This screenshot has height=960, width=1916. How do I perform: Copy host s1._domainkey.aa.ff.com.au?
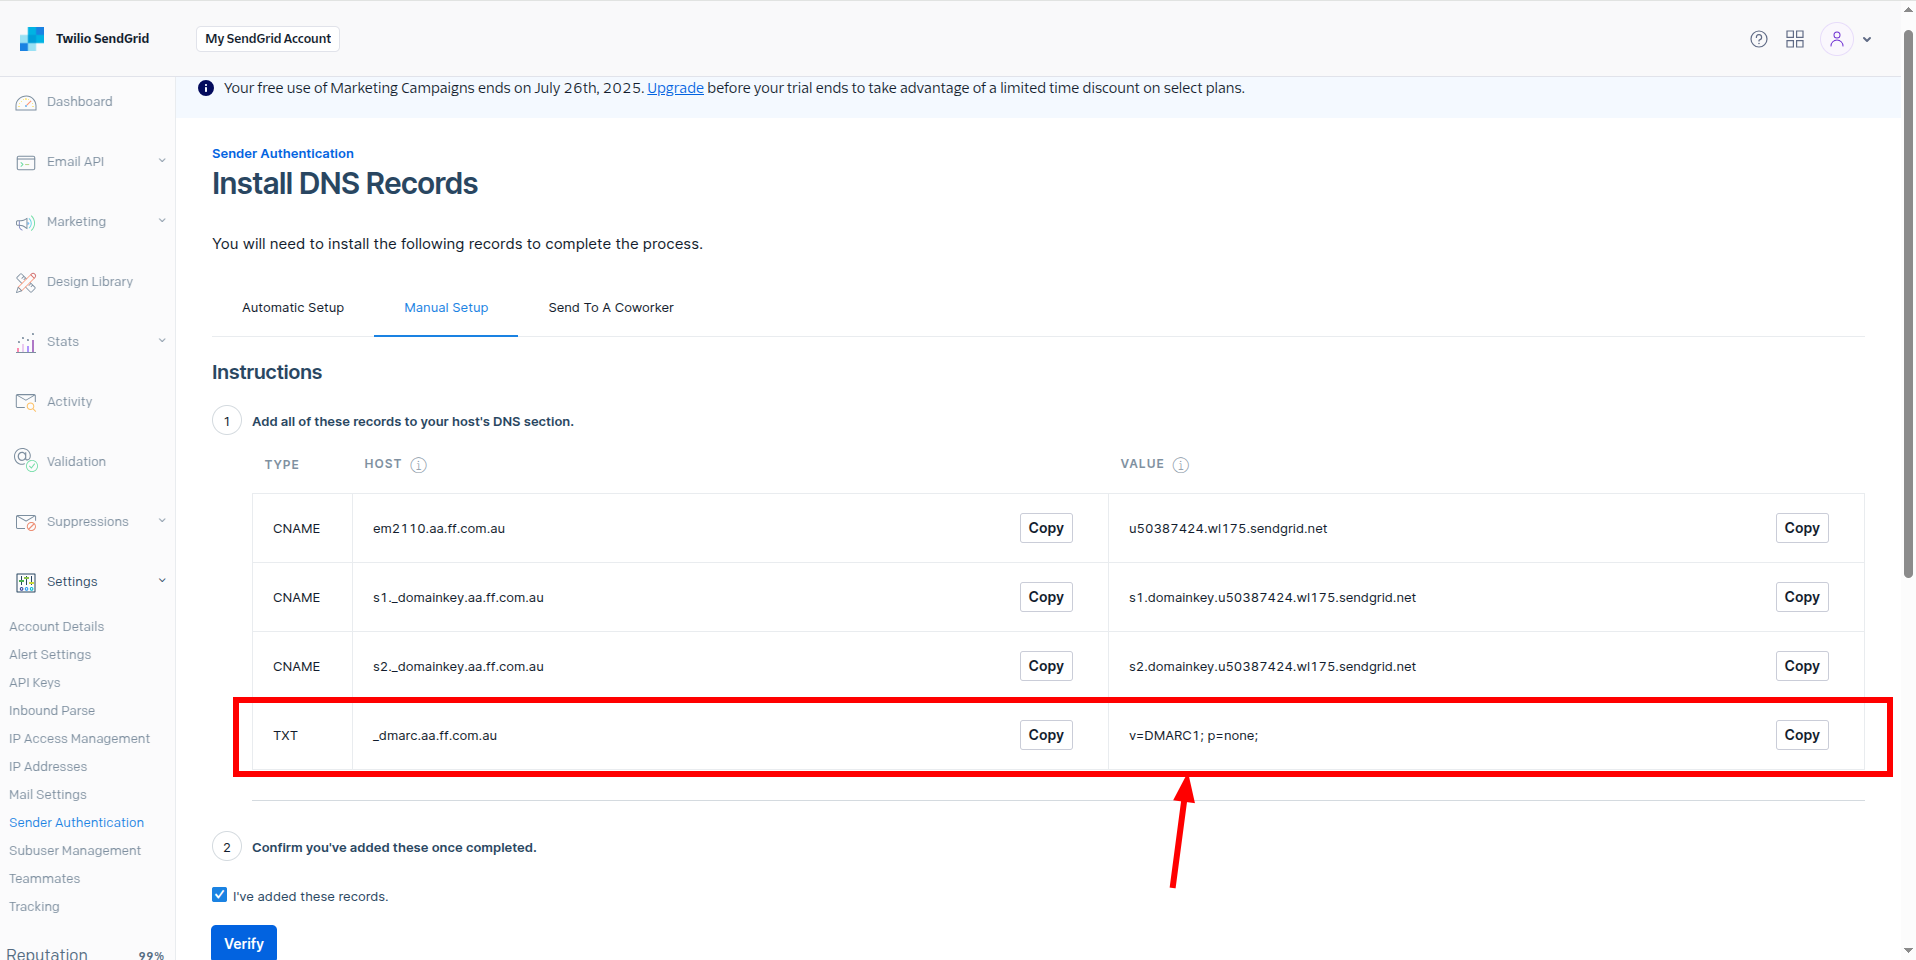click(x=1046, y=597)
